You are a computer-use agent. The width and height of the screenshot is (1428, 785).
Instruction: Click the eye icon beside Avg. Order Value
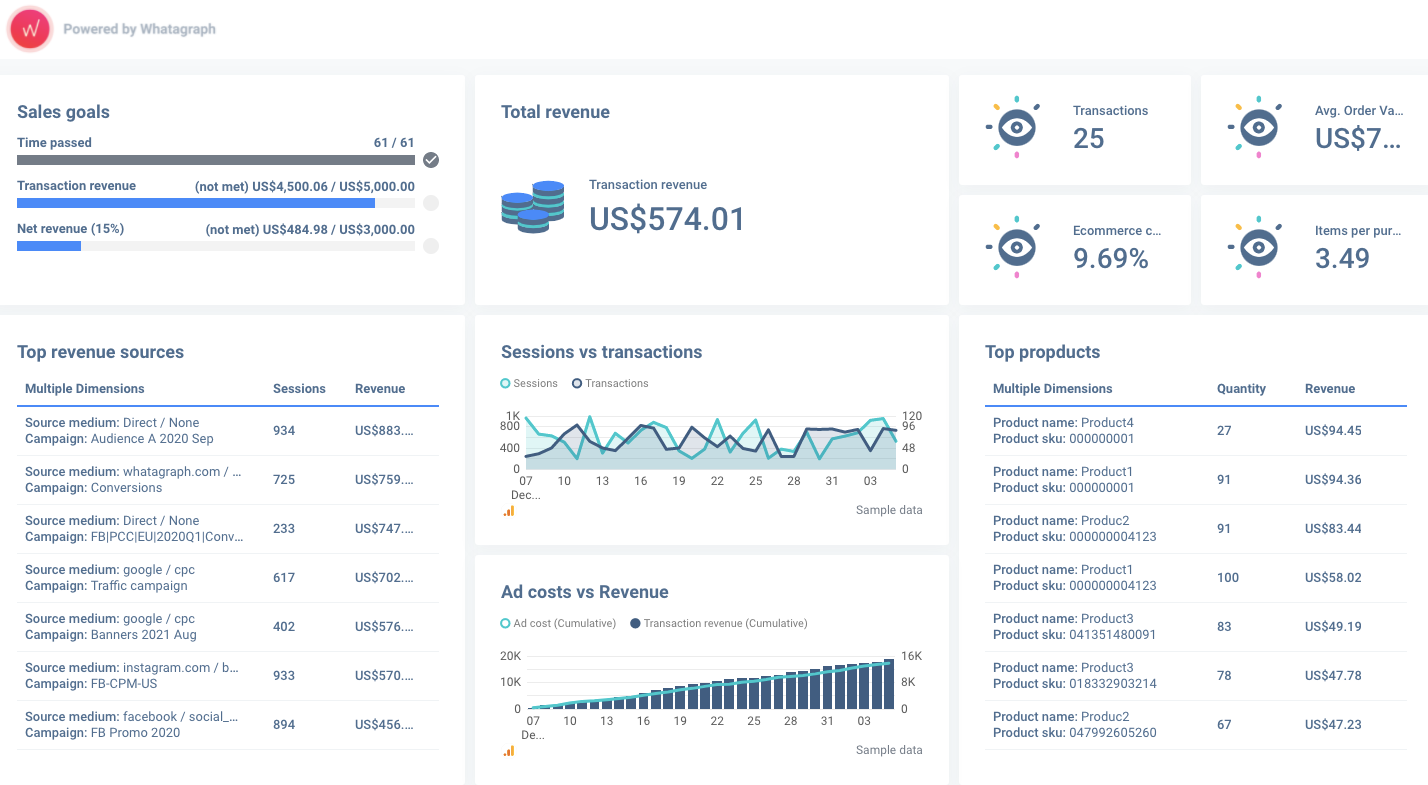(1258, 128)
